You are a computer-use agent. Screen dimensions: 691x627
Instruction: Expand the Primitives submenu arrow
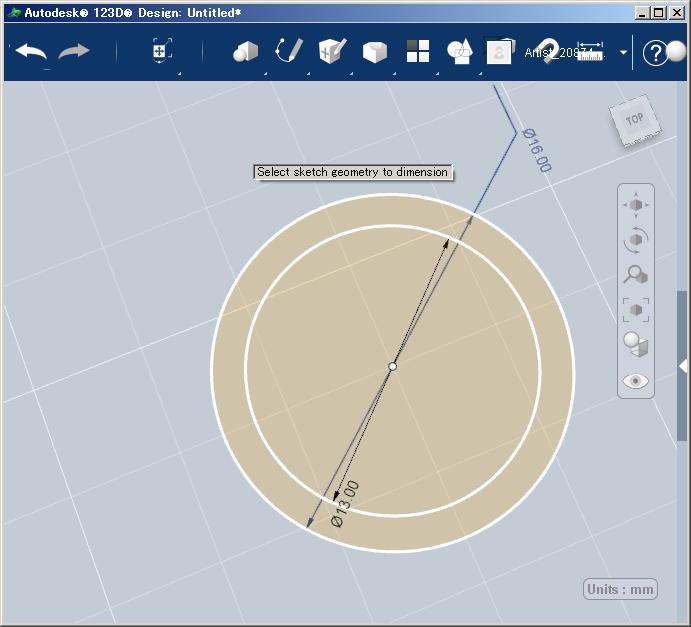[265, 74]
